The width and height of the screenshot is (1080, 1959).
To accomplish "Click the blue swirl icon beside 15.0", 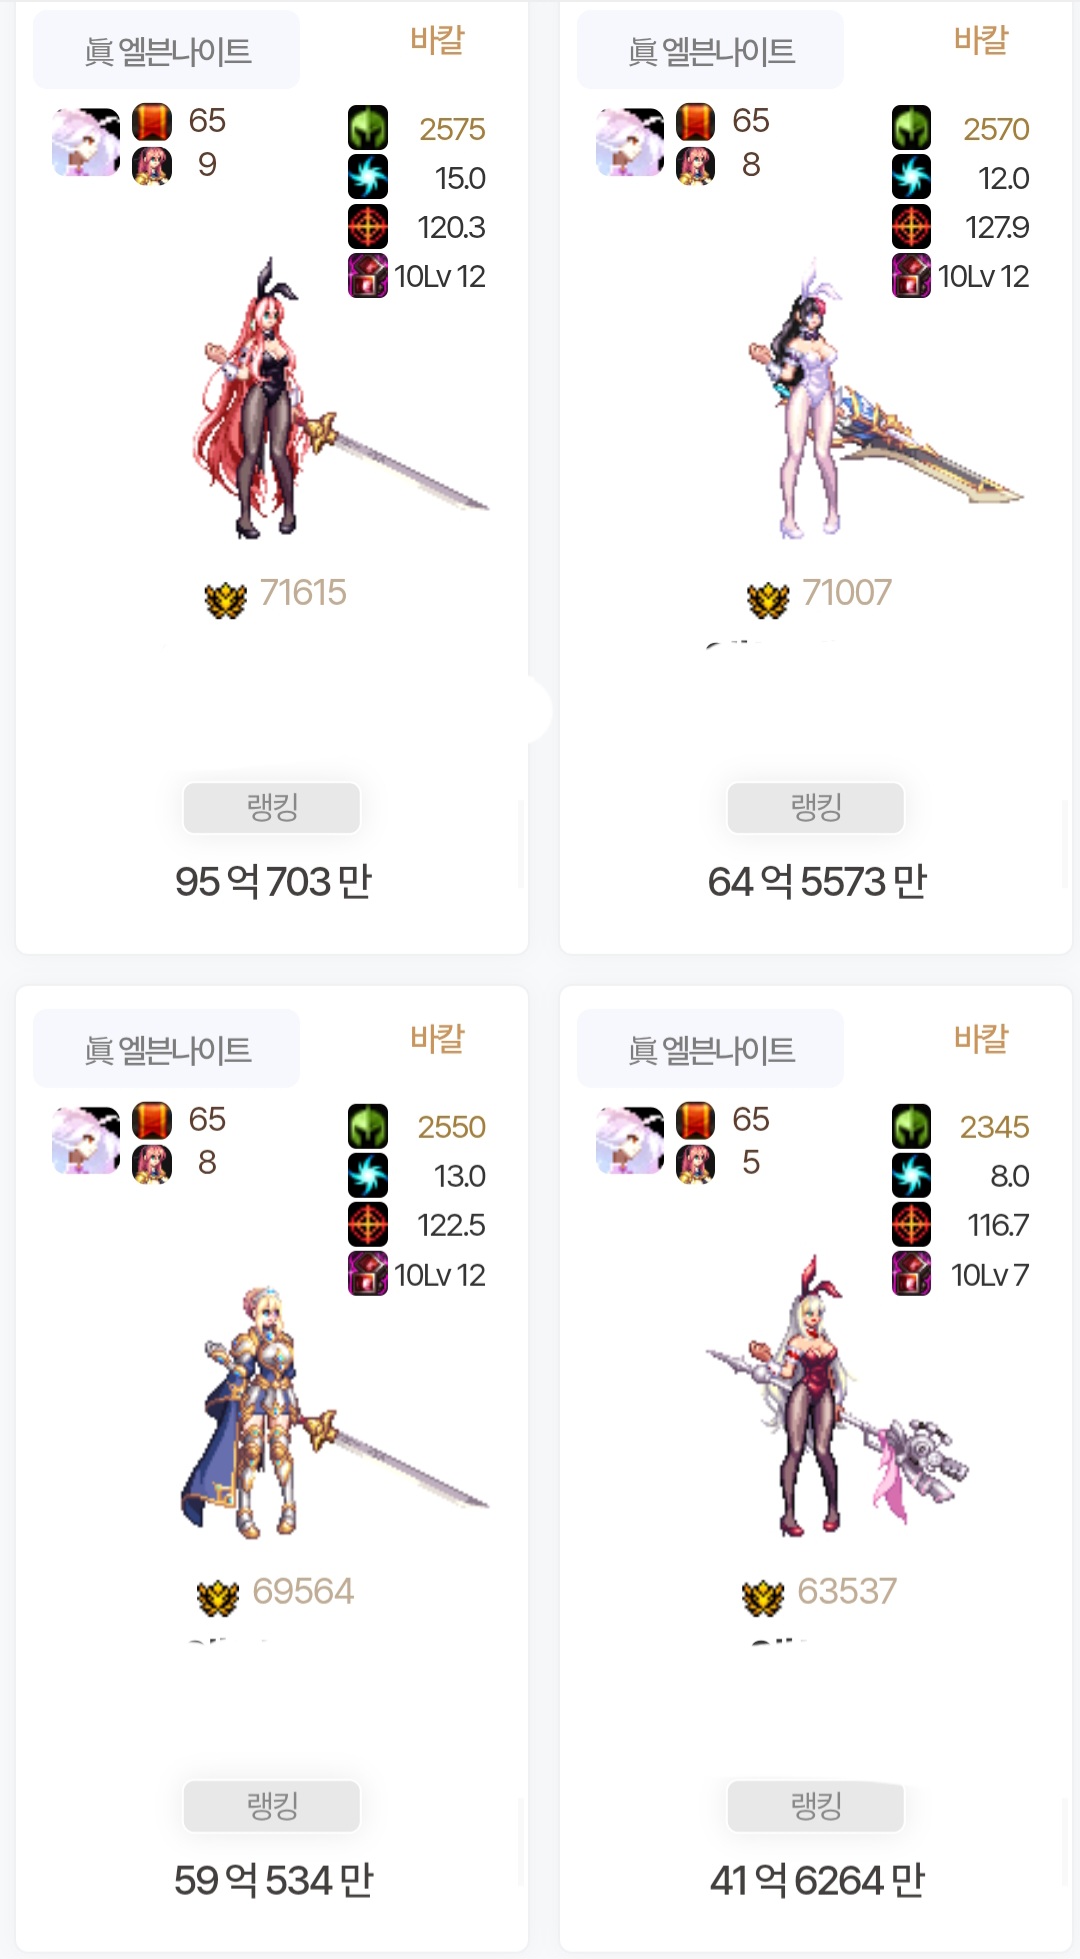I will pyautogui.click(x=368, y=177).
